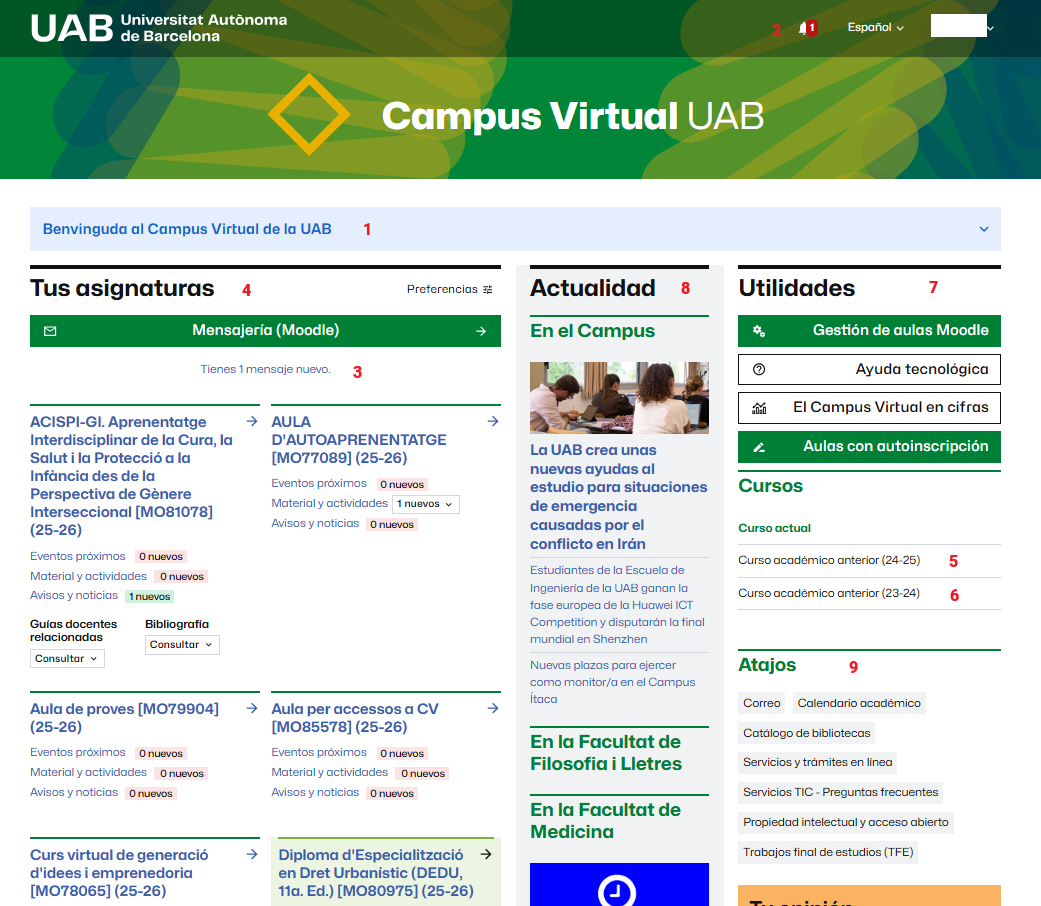Viewport: 1041px width, 906px height.
Task: Click '1 nuevos' Avisos badge in ACISPI-GI
Action: point(149,596)
